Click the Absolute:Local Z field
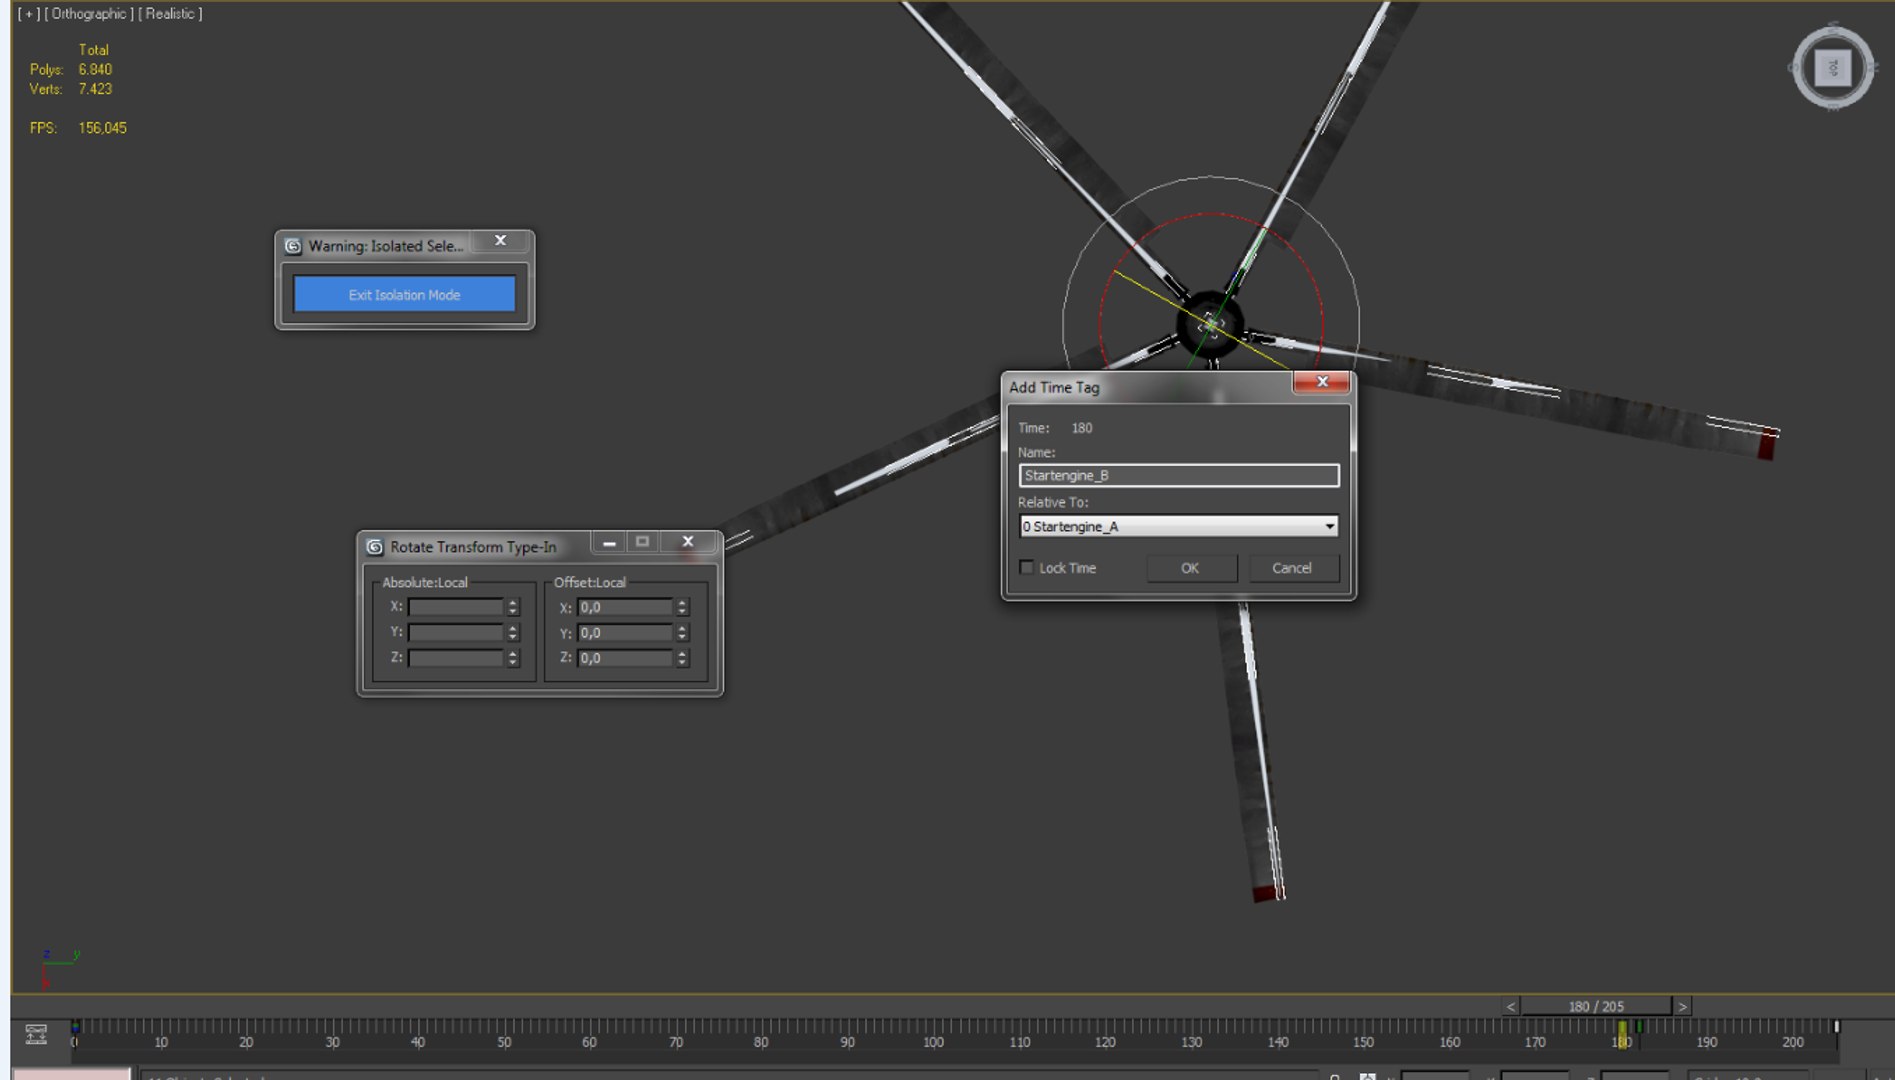 (455, 658)
